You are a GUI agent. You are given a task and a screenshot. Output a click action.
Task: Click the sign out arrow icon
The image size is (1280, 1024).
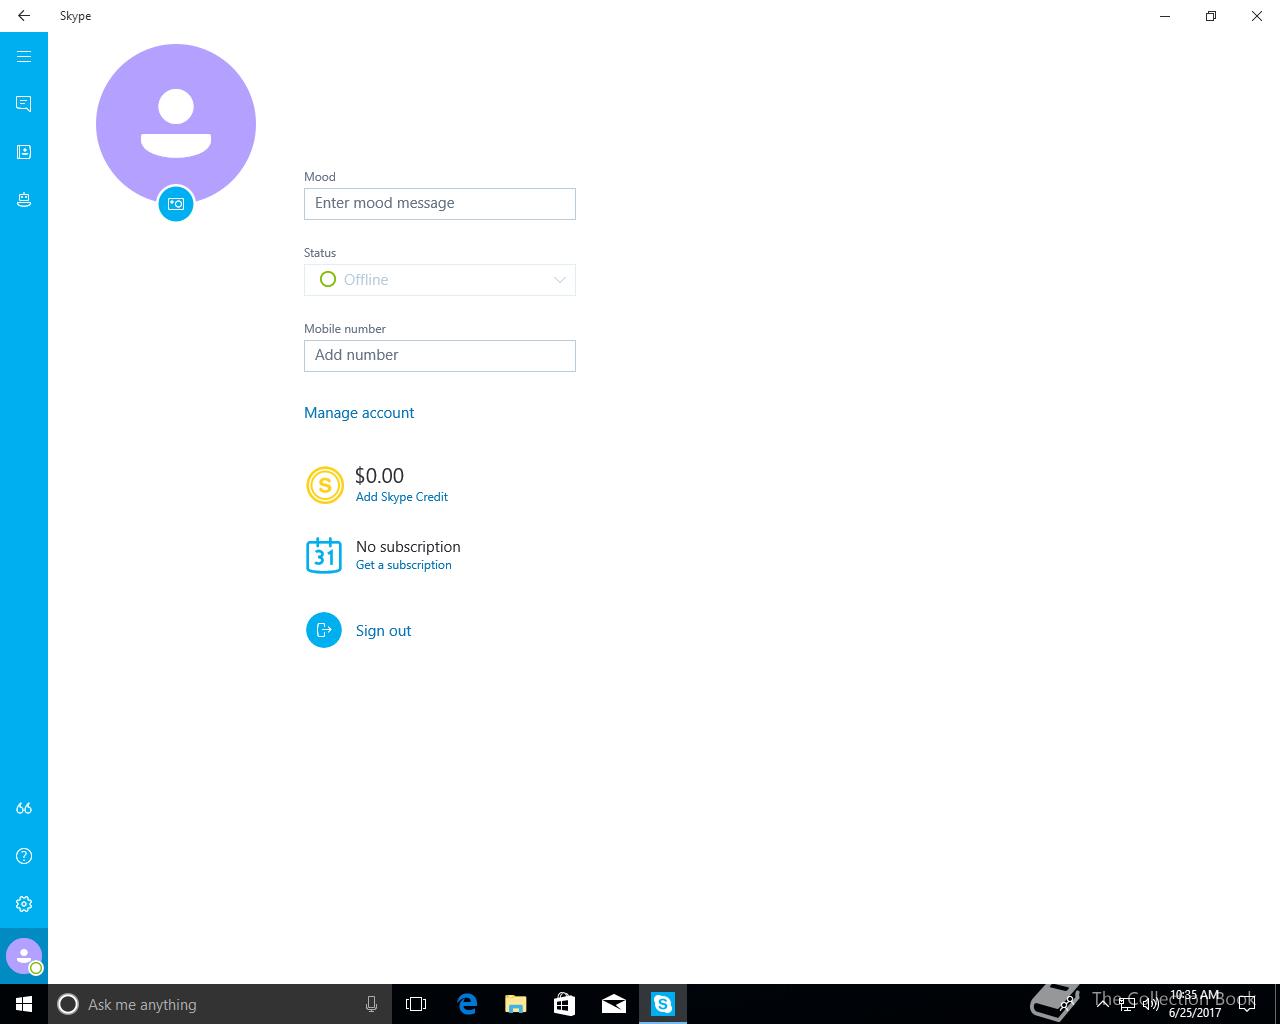(324, 630)
